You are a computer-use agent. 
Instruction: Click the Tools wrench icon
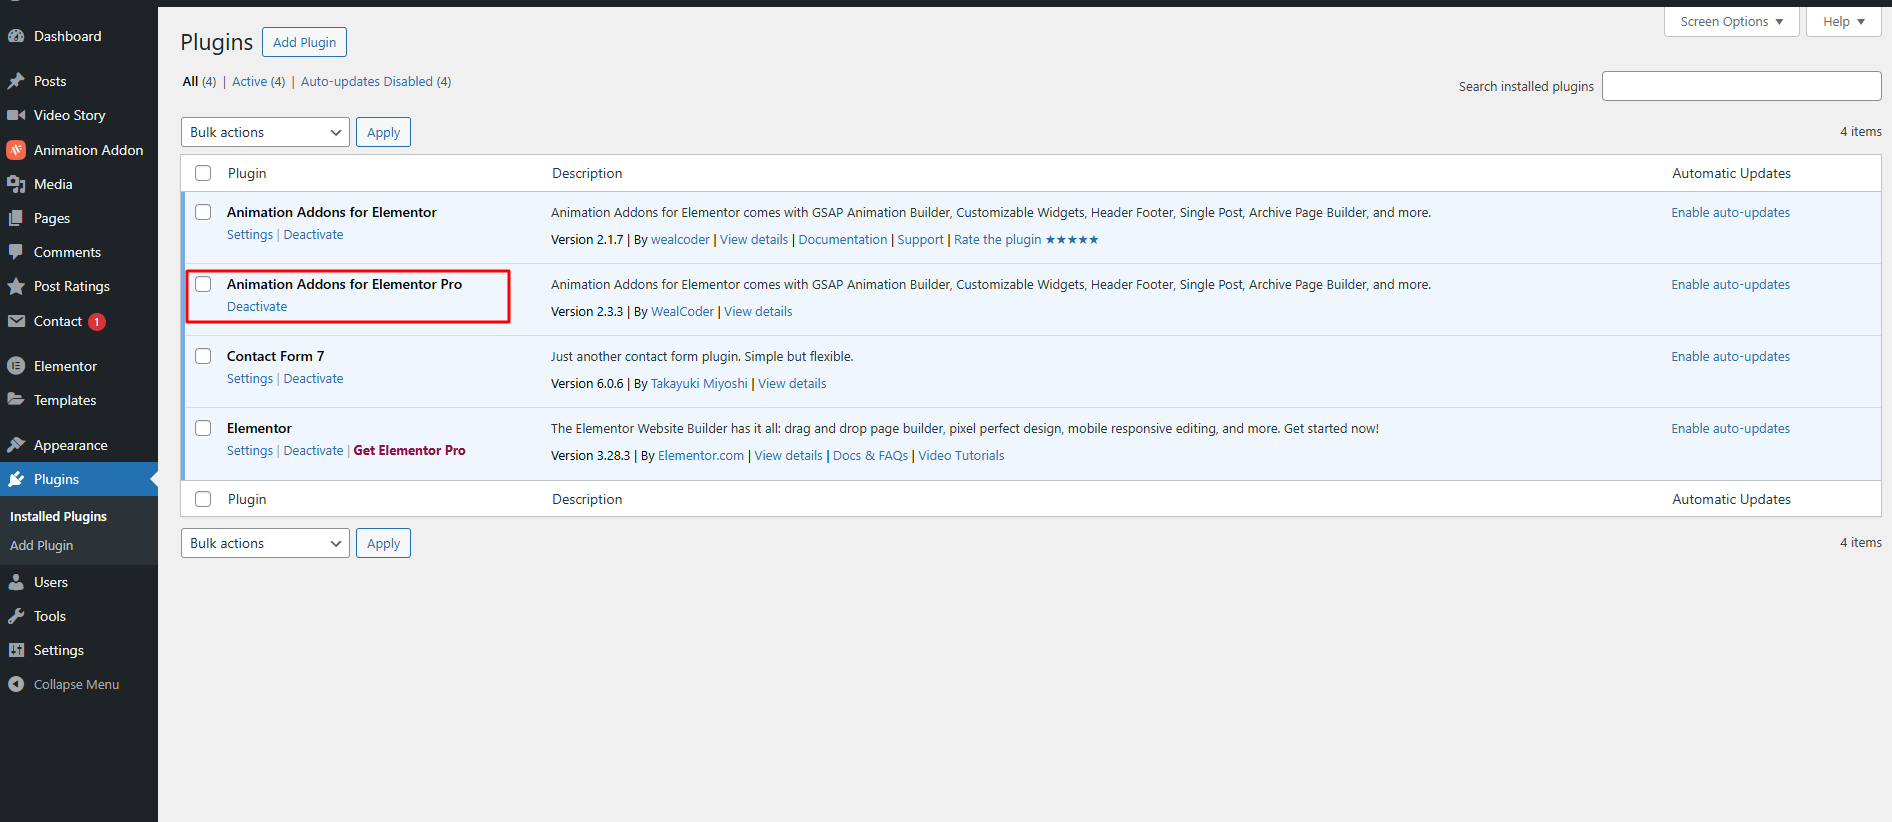pyautogui.click(x=16, y=616)
